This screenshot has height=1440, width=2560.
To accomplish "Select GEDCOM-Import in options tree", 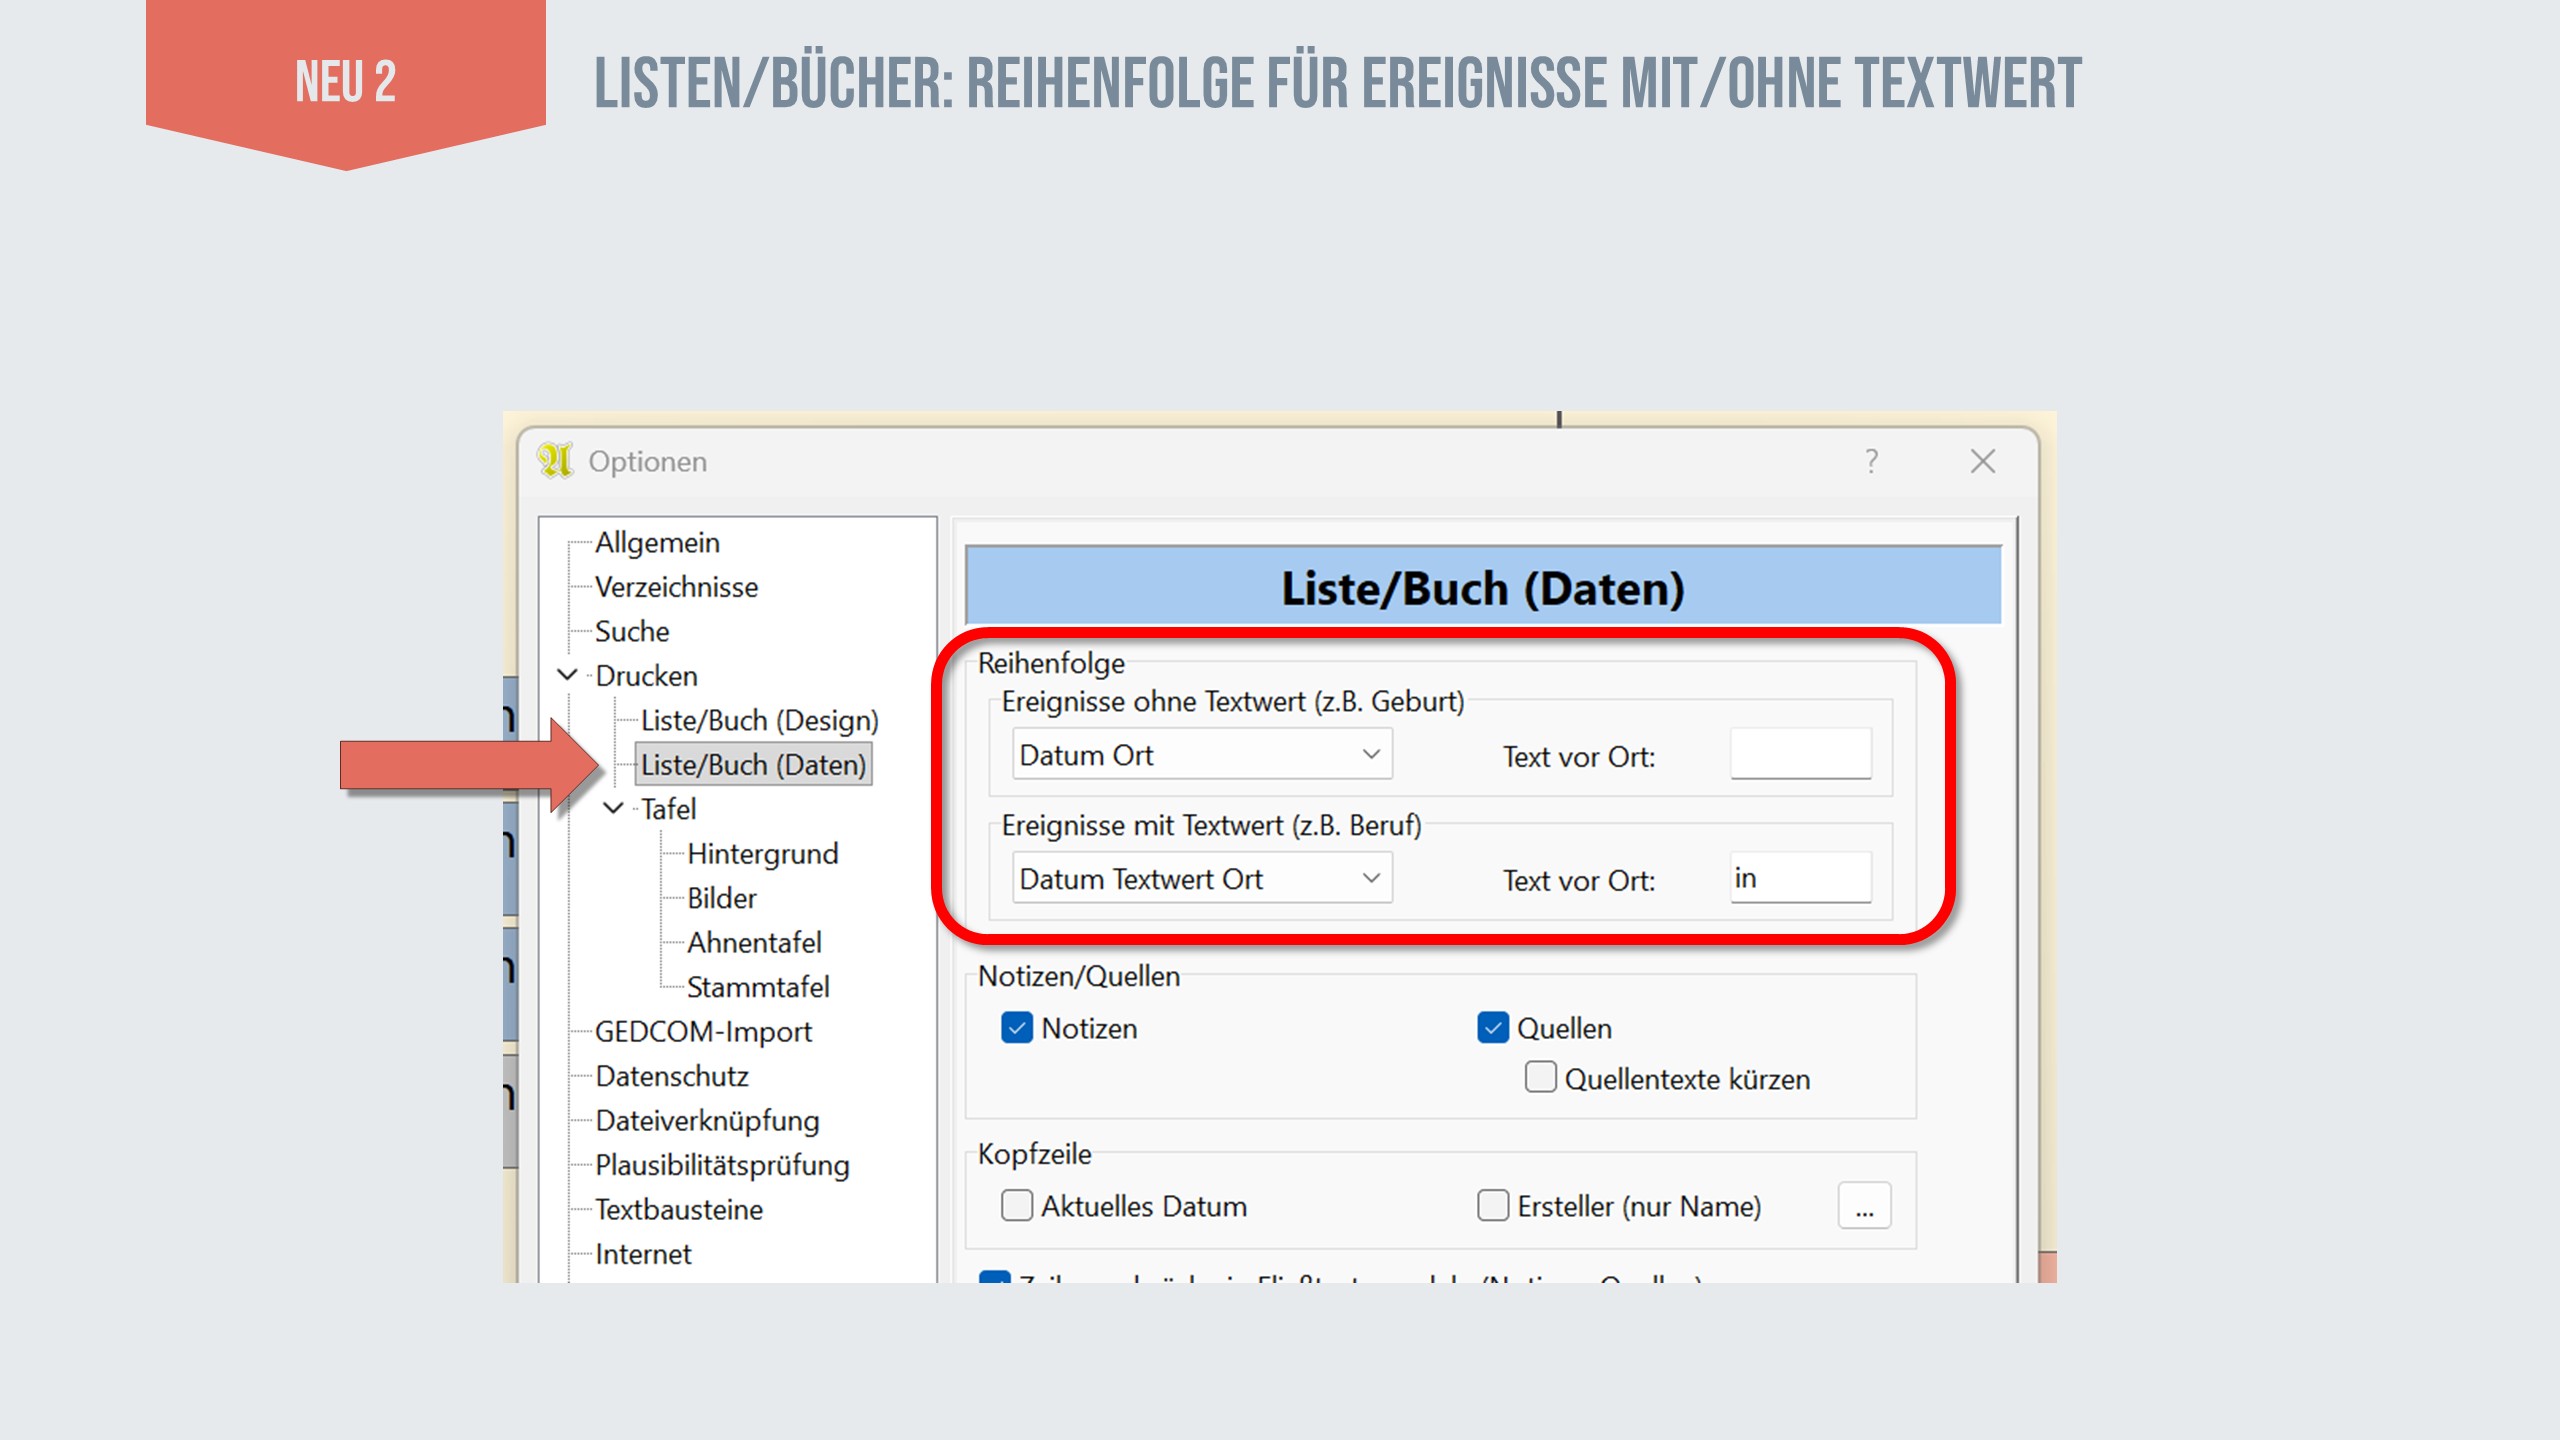I will click(x=703, y=1031).
